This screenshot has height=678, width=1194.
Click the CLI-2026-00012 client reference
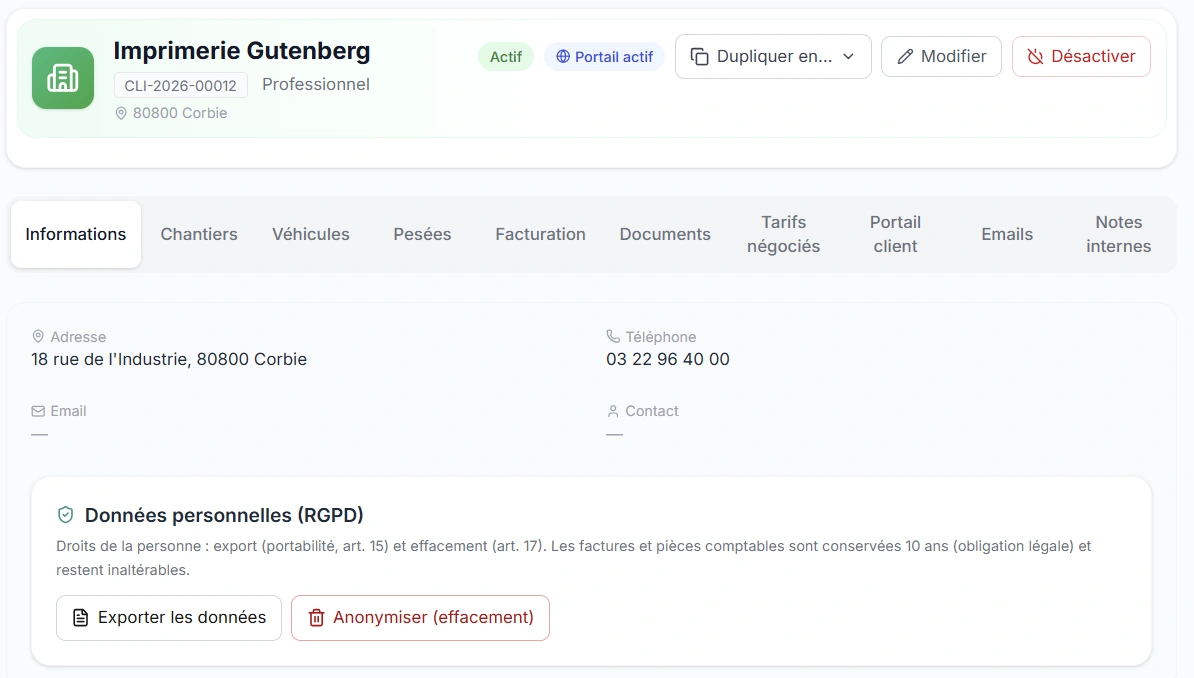180,85
